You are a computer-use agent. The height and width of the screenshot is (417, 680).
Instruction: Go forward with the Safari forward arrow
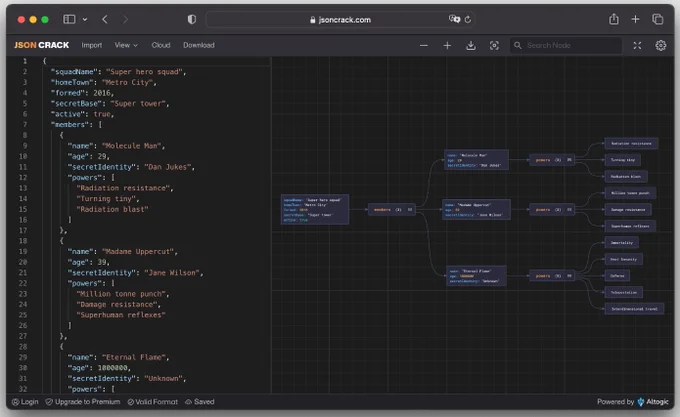click(x=125, y=19)
